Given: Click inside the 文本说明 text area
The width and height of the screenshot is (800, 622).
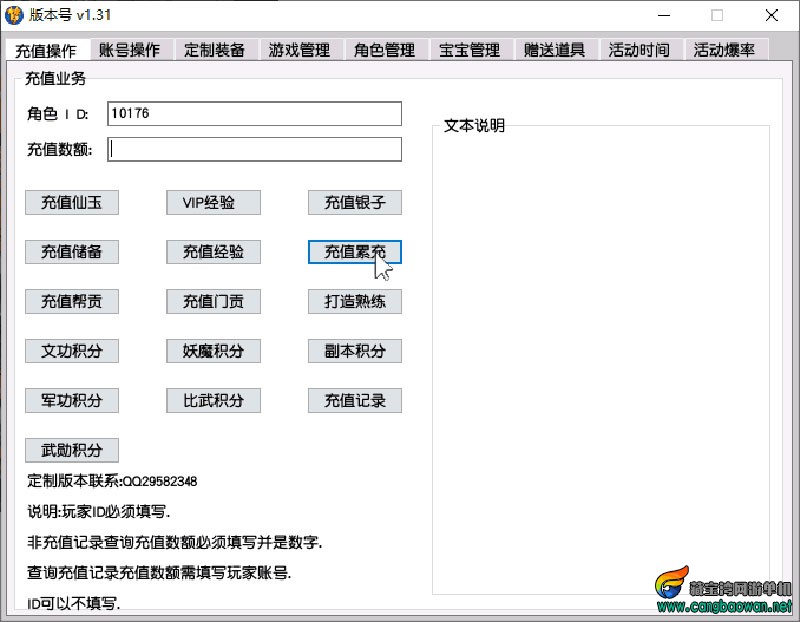Looking at the screenshot, I should [x=601, y=362].
